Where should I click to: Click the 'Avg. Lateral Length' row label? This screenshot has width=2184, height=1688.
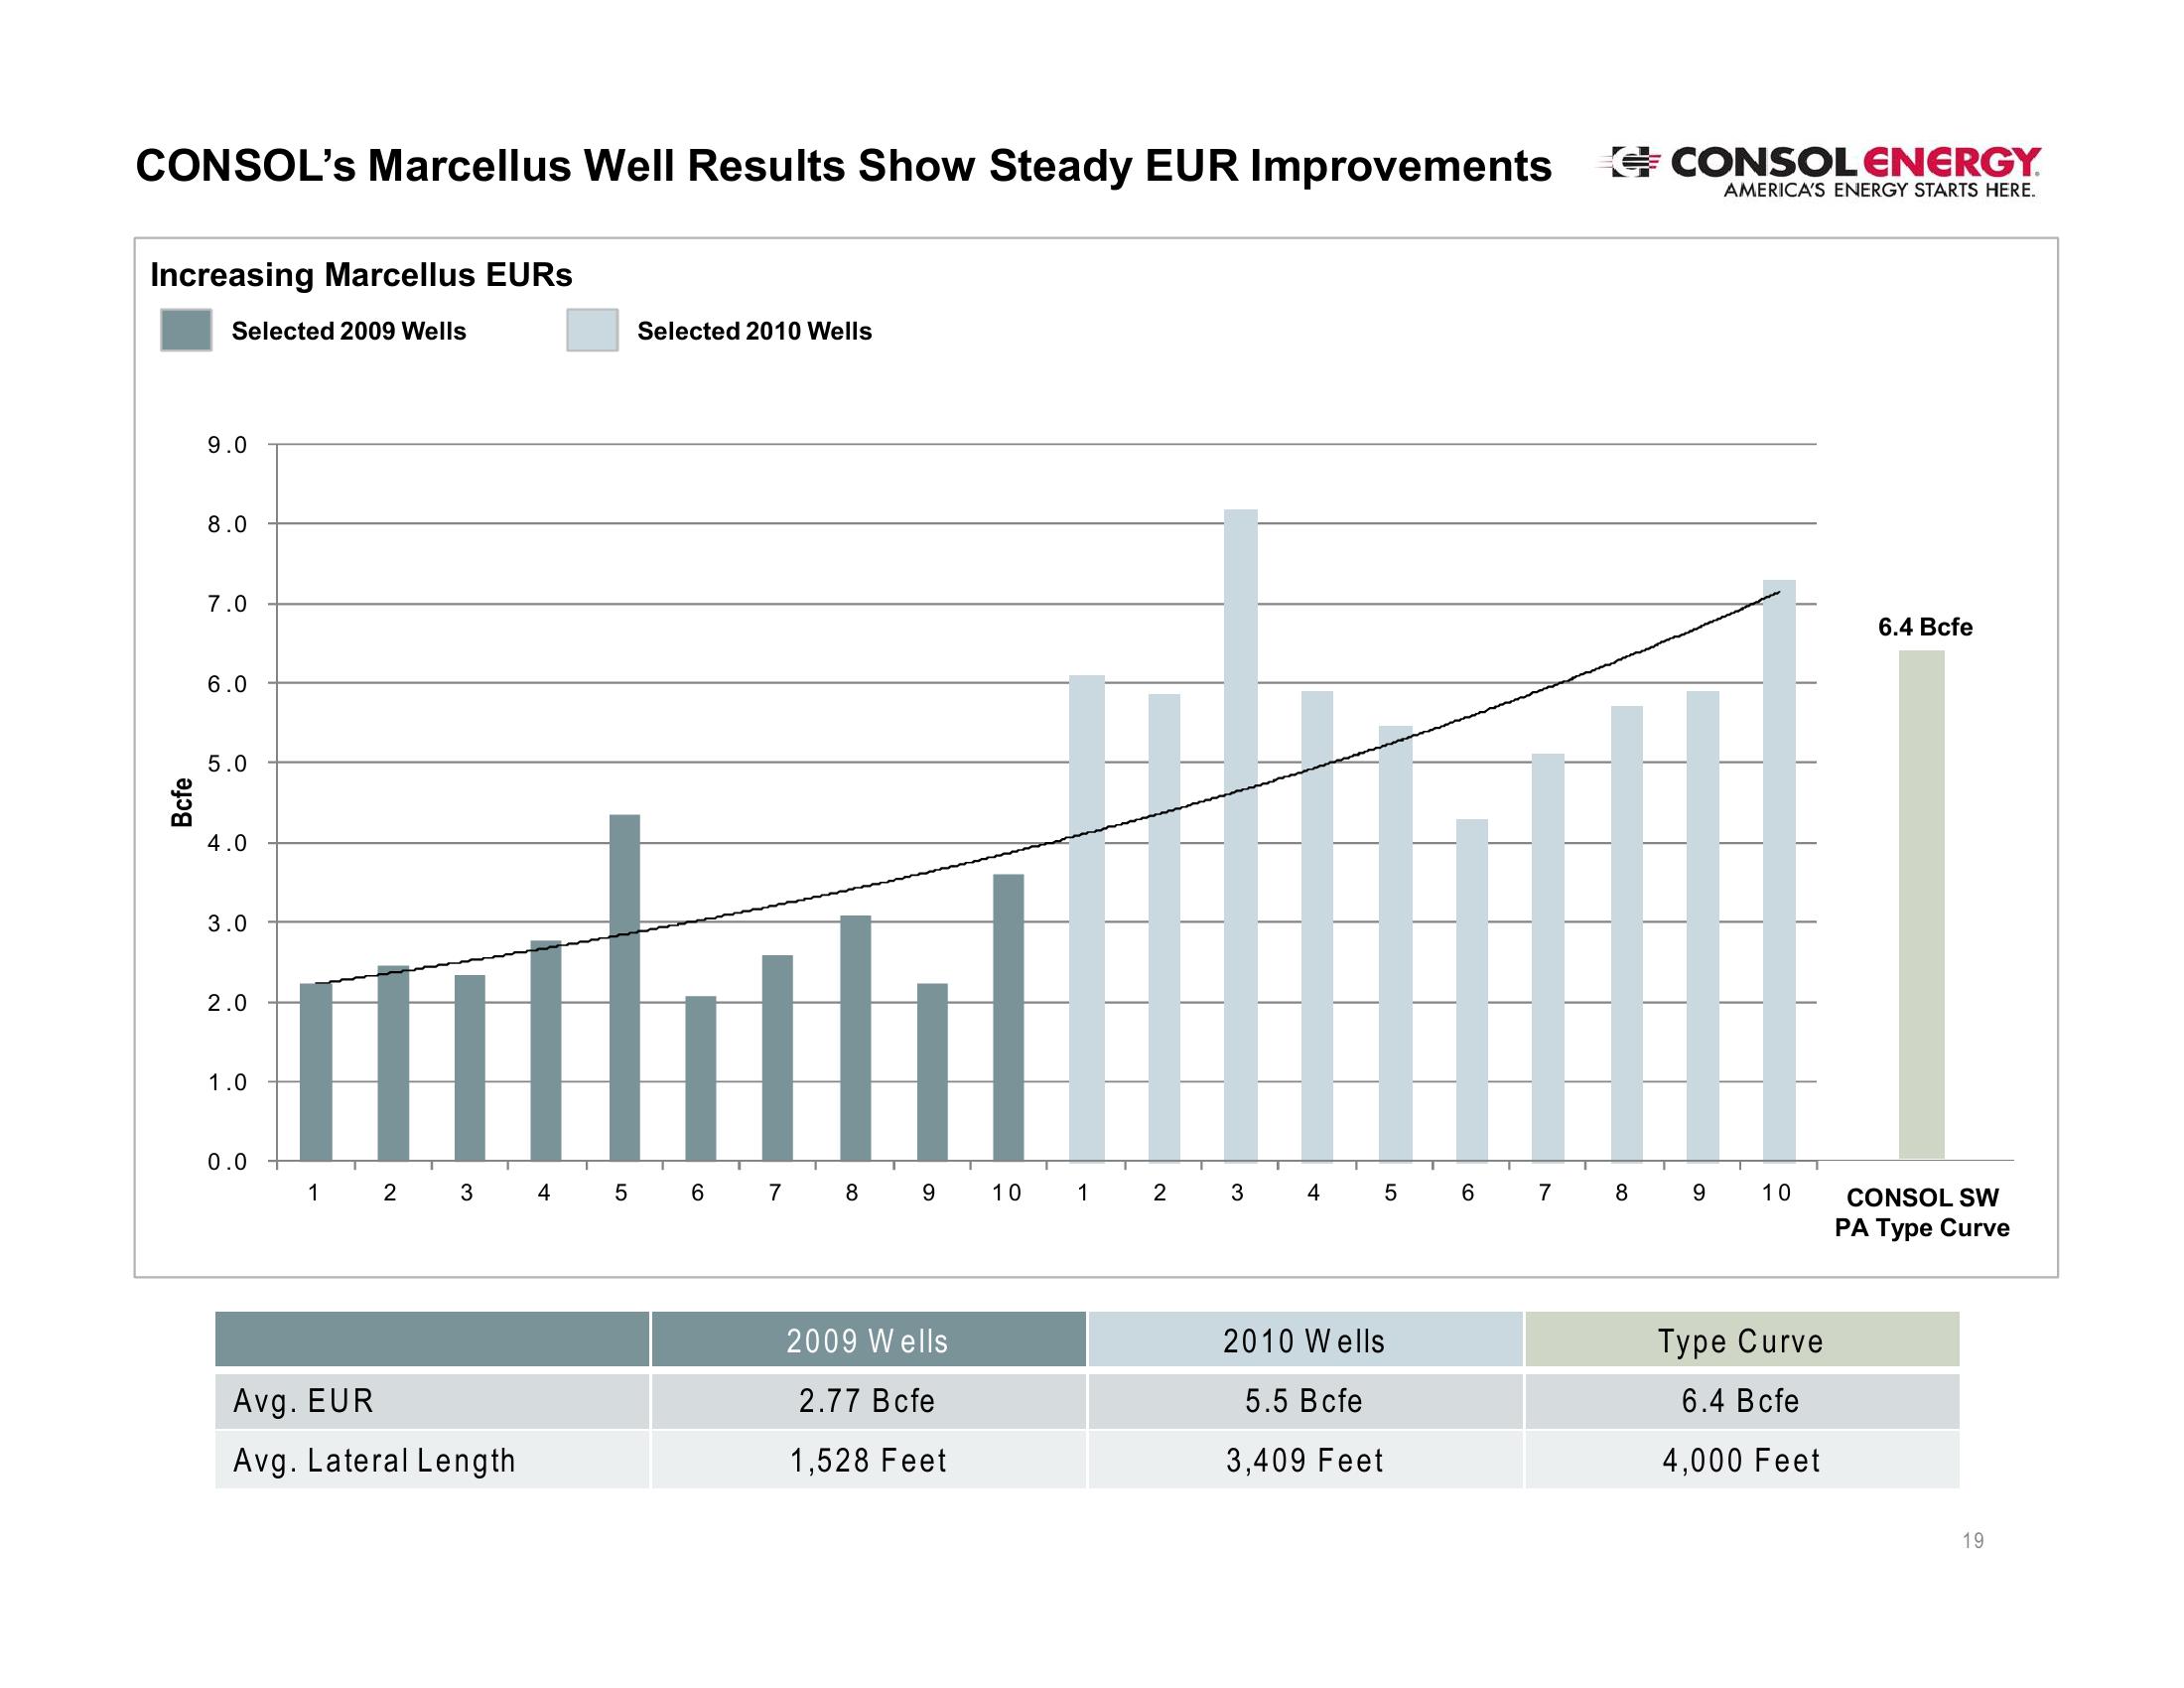[x=374, y=1460]
